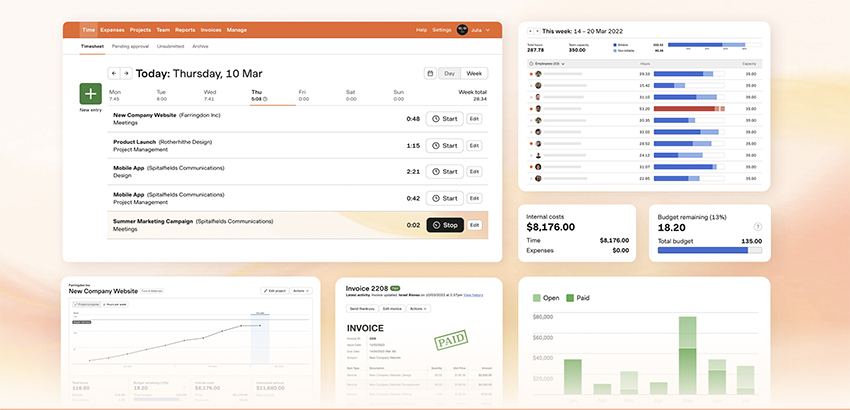The width and height of the screenshot is (850, 410).
Task: Click the green Paid badge beside Invoice 2208
Action: [x=395, y=289]
